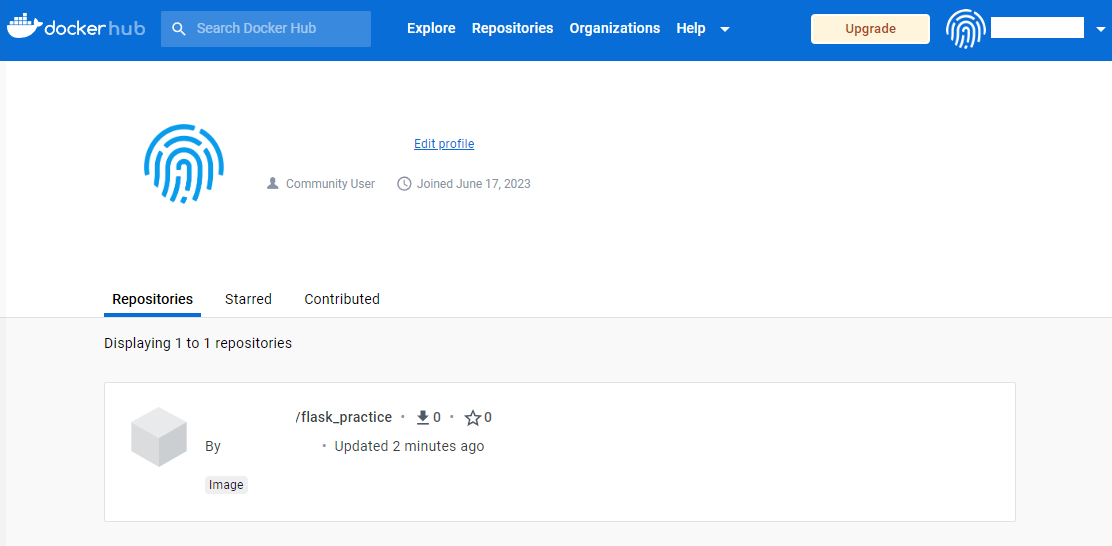The image size is (1112, 546).
Task: Click the download count icon
Action: tap(423, 418)
